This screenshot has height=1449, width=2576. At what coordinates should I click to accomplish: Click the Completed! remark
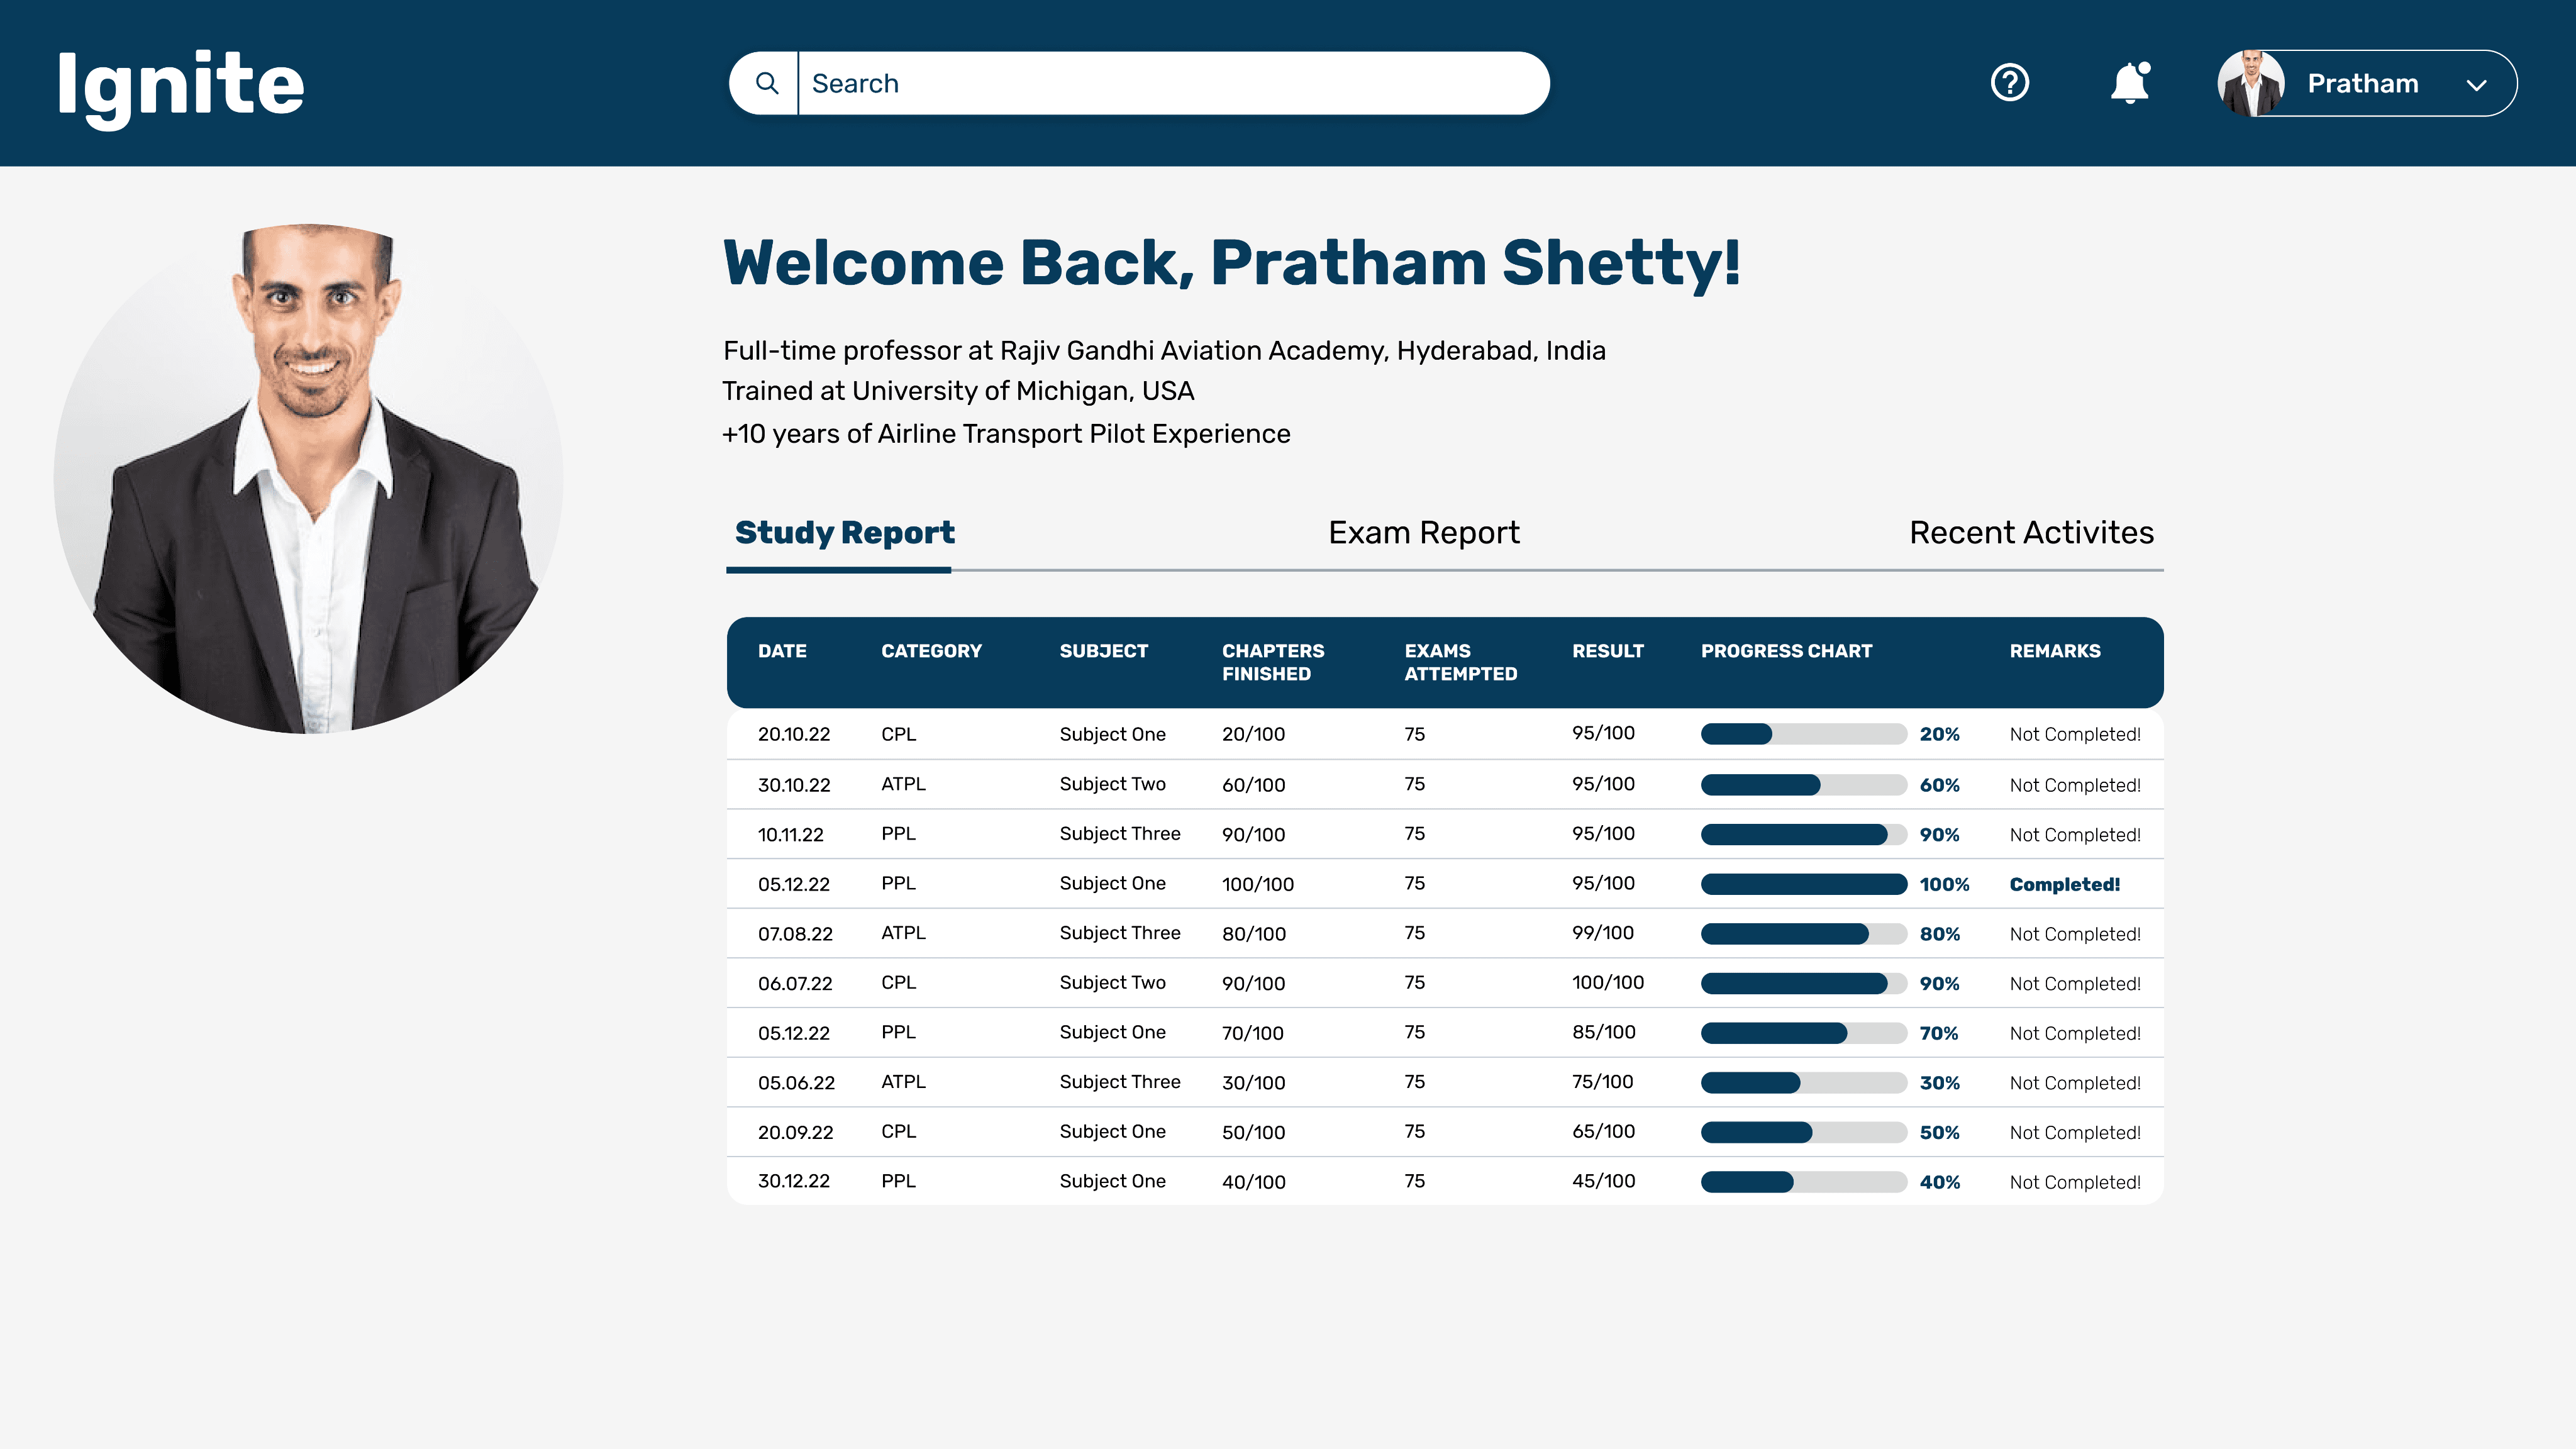coord(2064,884)
